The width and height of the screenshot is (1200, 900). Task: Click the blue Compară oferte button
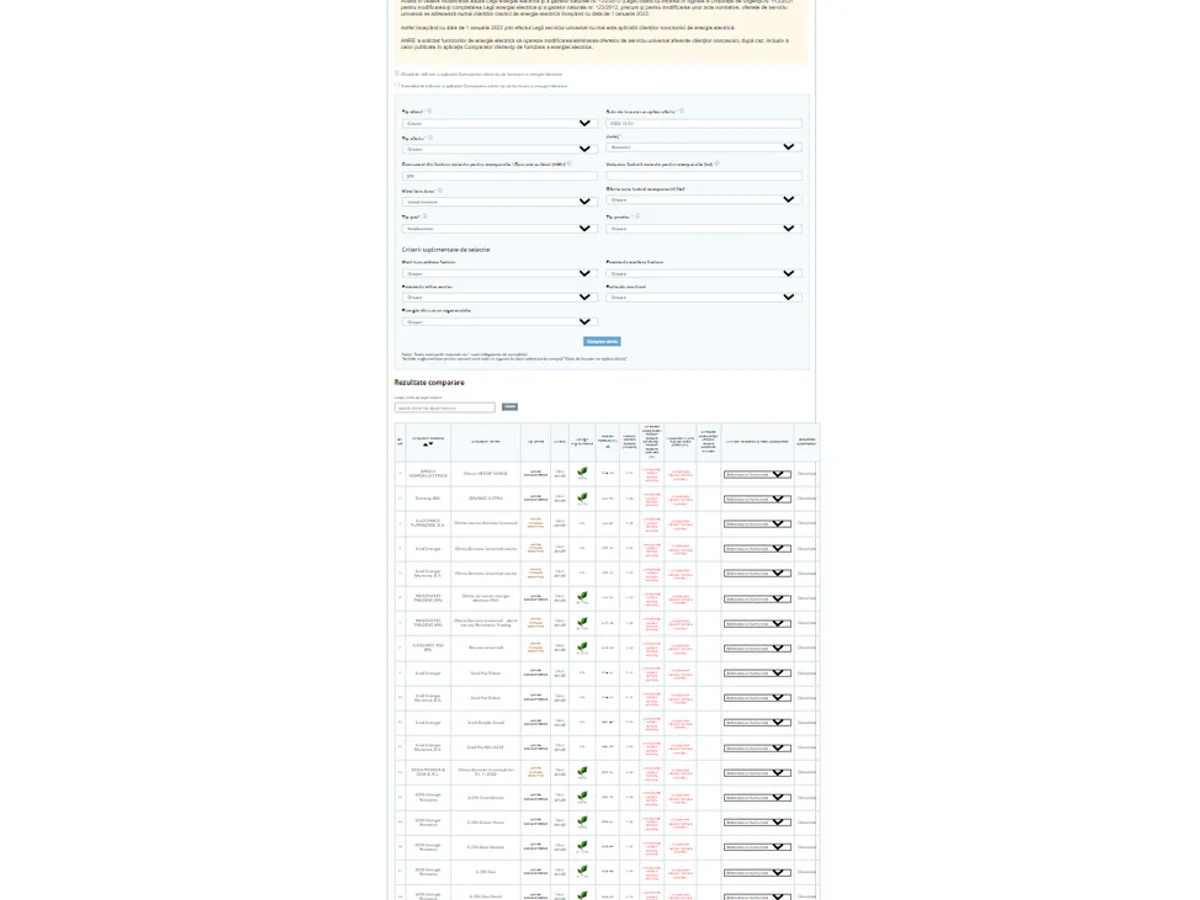tap(602, 342)
